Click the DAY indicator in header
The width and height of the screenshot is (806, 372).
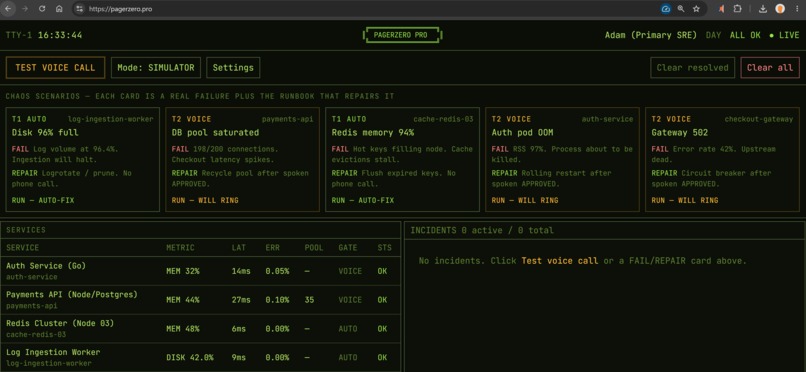[x=713, y=35]
